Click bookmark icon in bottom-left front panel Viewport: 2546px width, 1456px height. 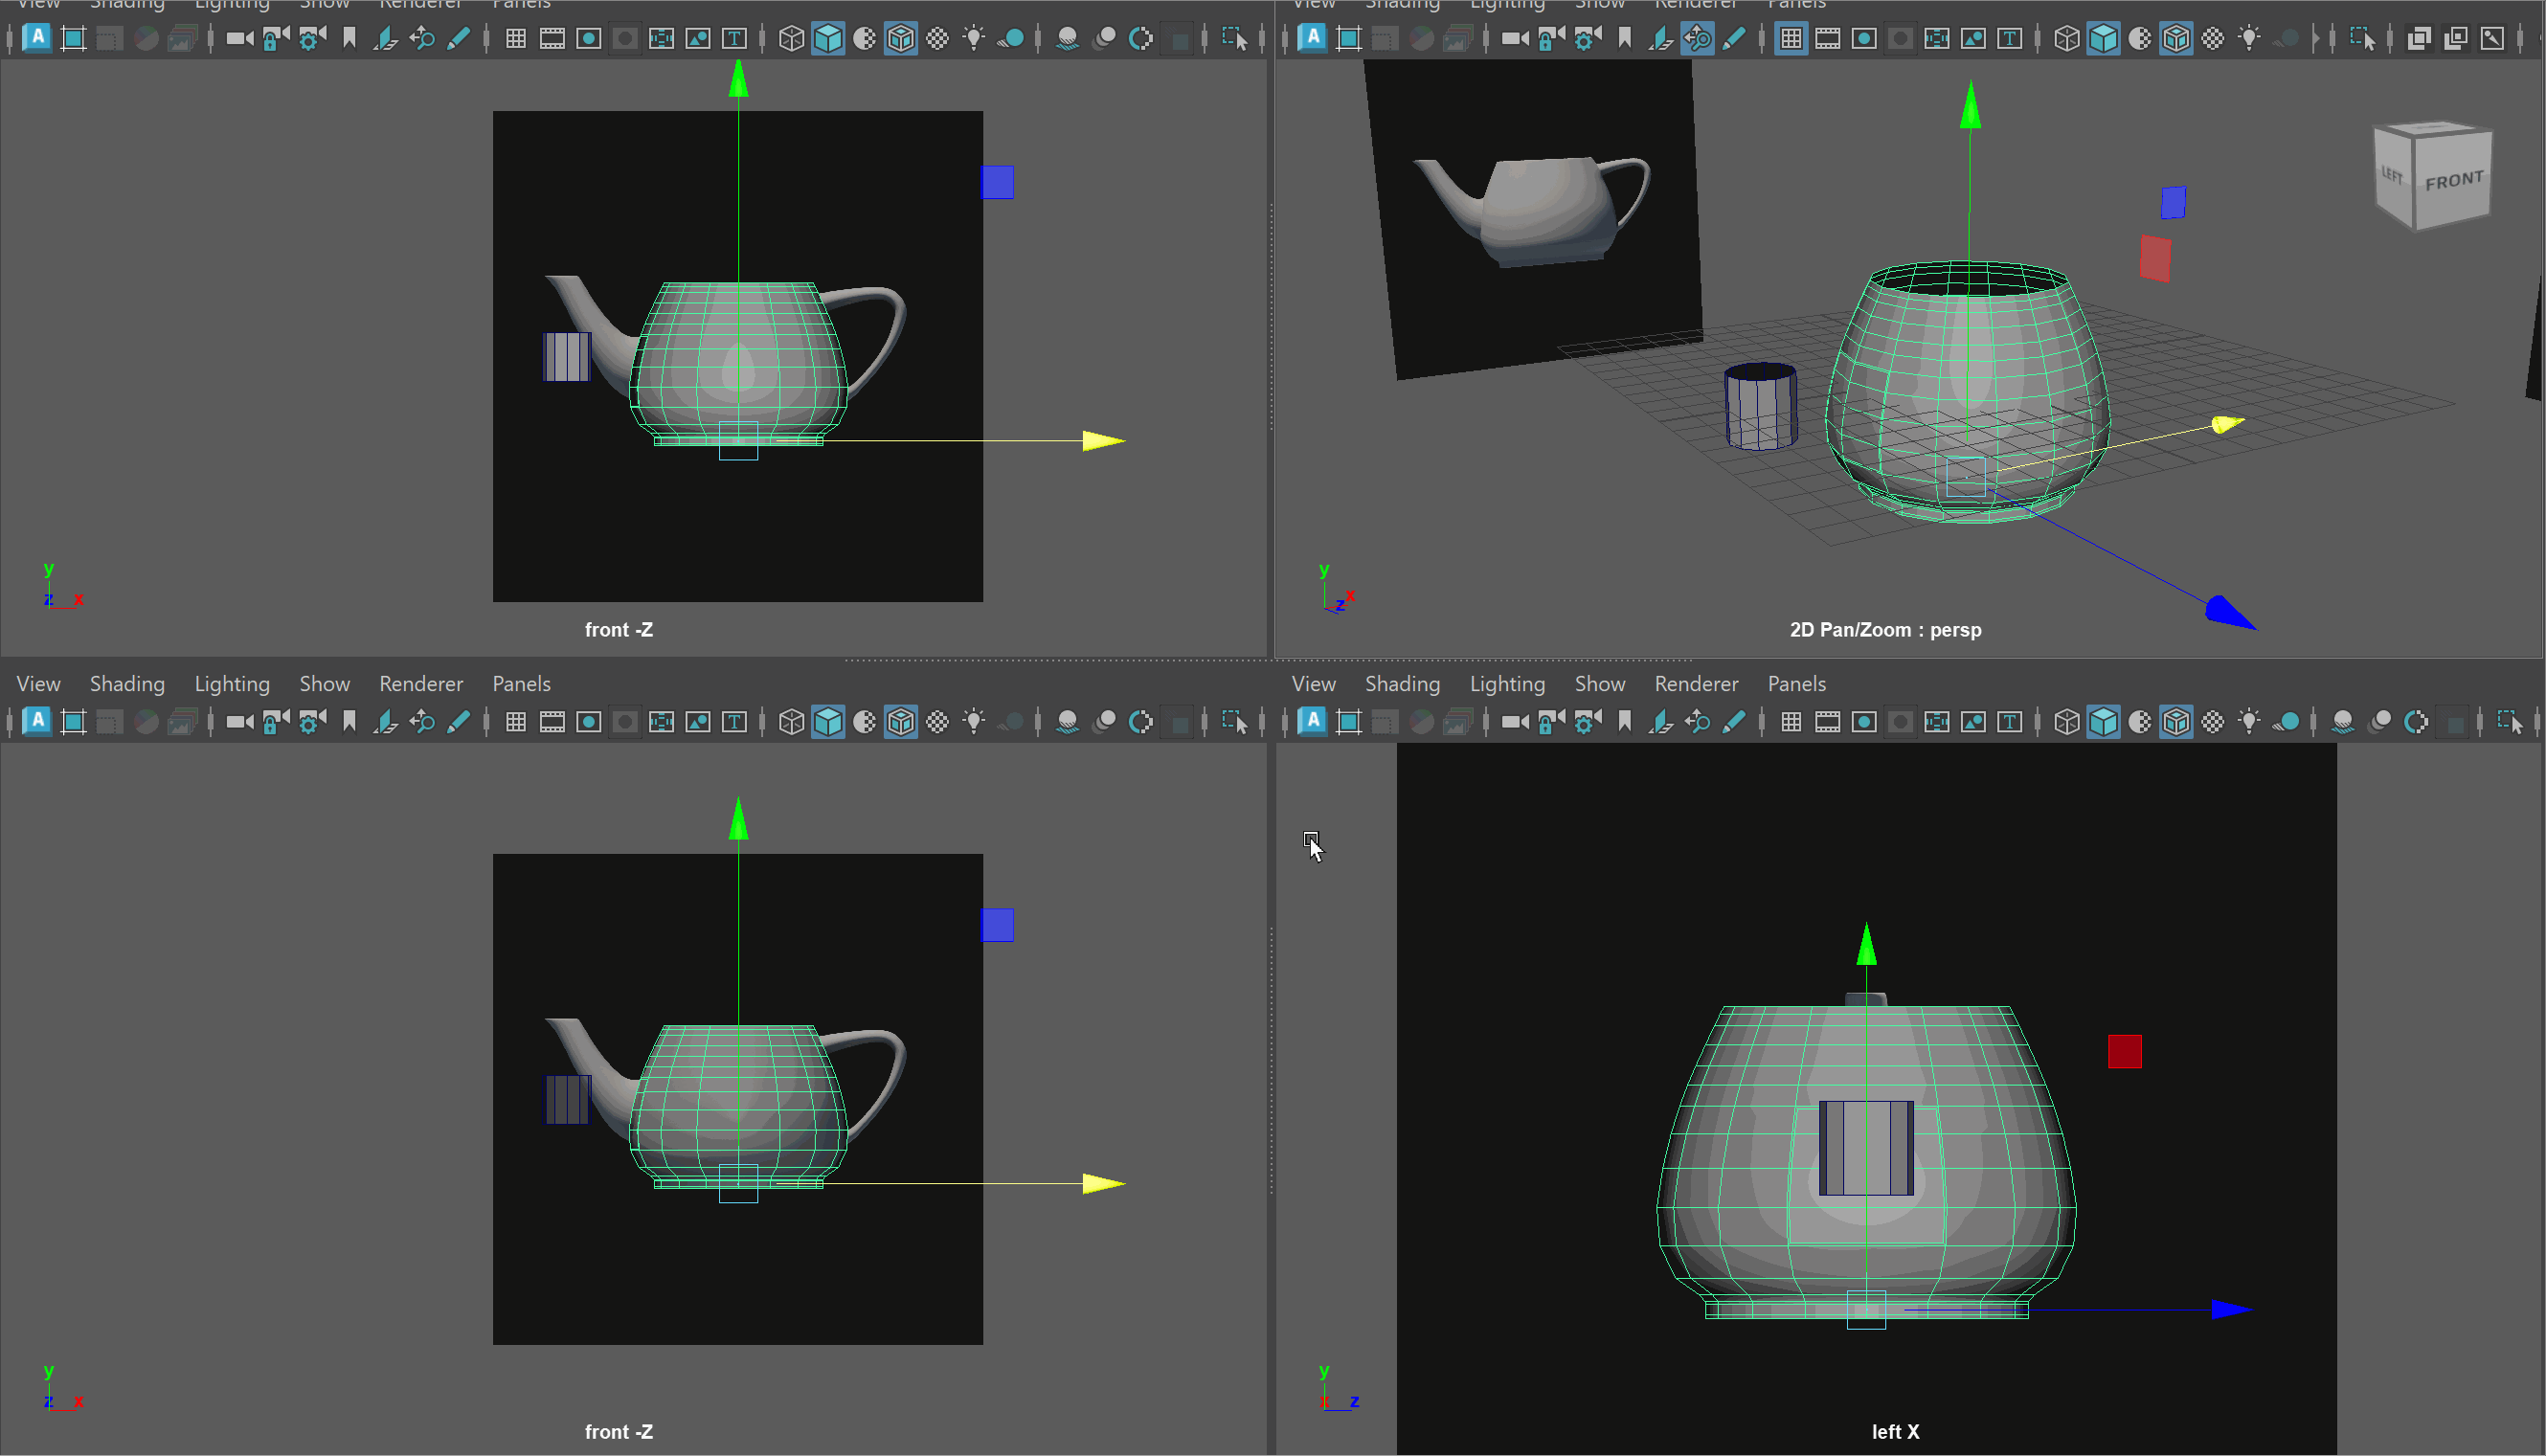pyautogui.click(x=349, y=722)
